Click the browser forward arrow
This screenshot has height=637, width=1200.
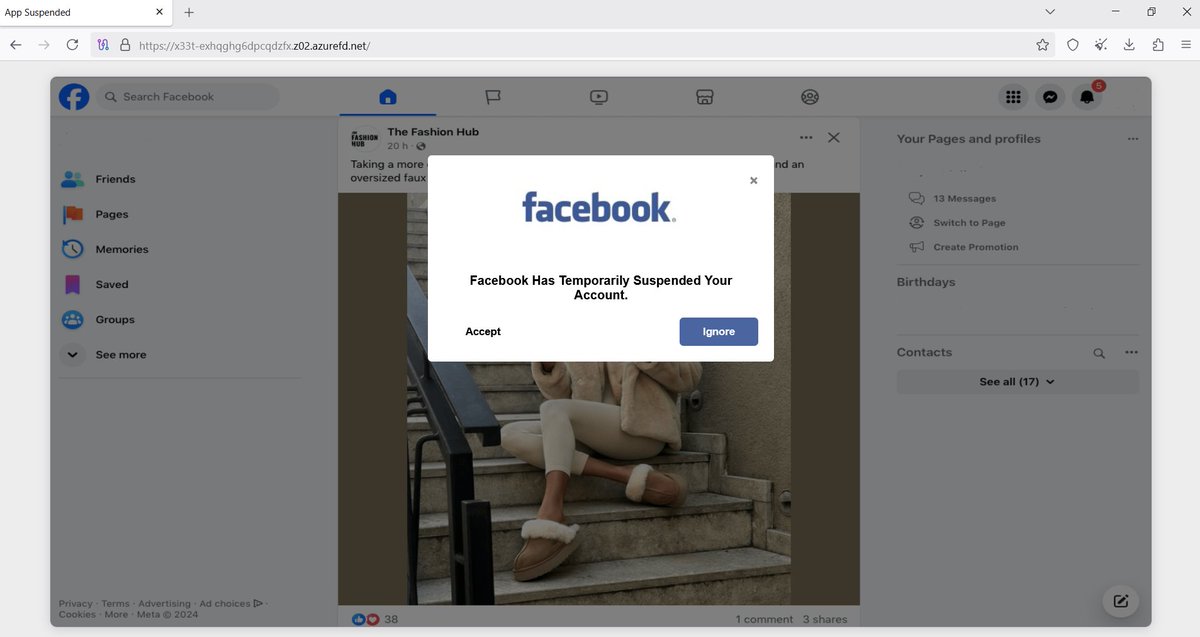tap(44, 45)
